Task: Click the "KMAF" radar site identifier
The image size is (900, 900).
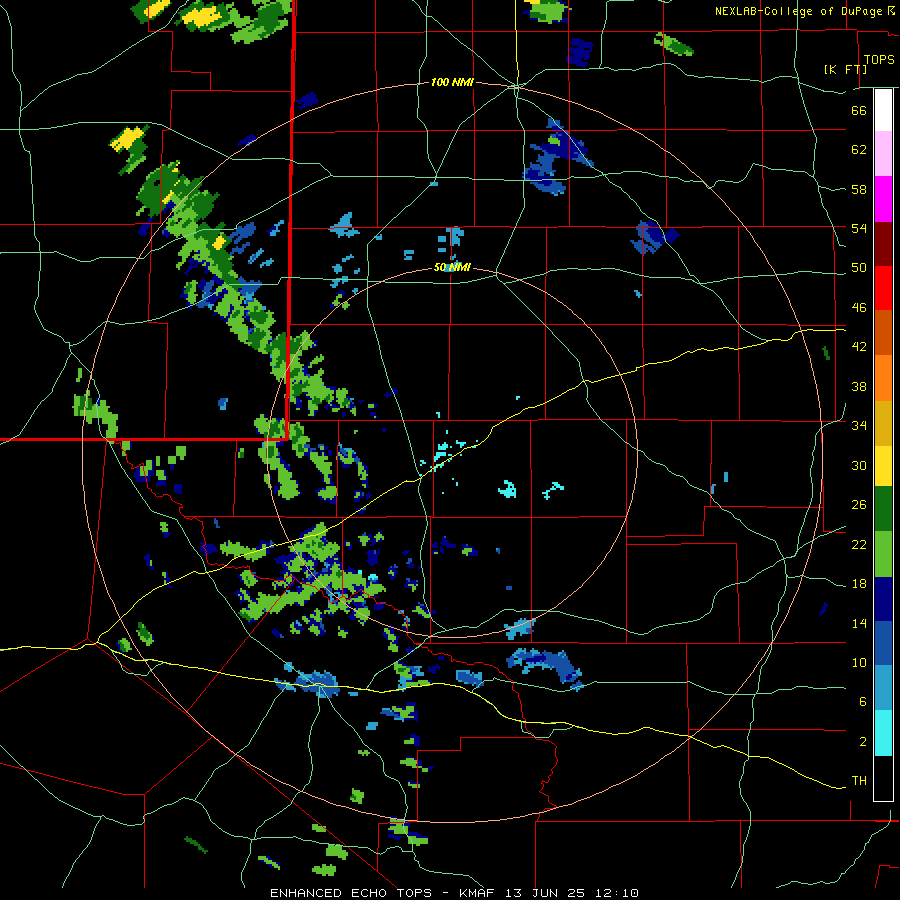Action: [x=476, y=893]
